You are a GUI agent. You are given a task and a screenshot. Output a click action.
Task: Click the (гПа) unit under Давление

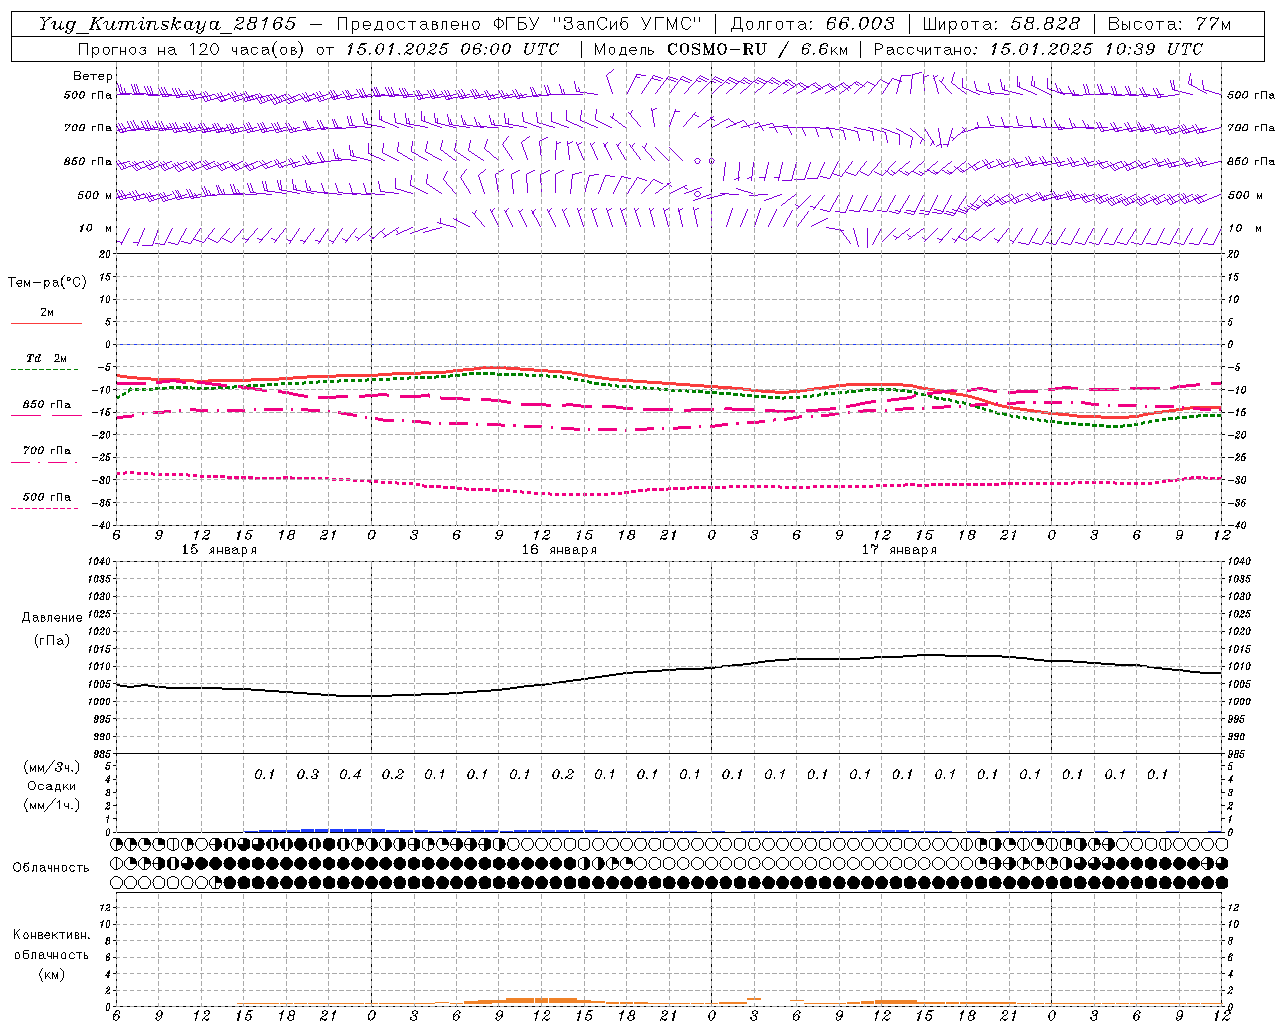pos(52,640)
